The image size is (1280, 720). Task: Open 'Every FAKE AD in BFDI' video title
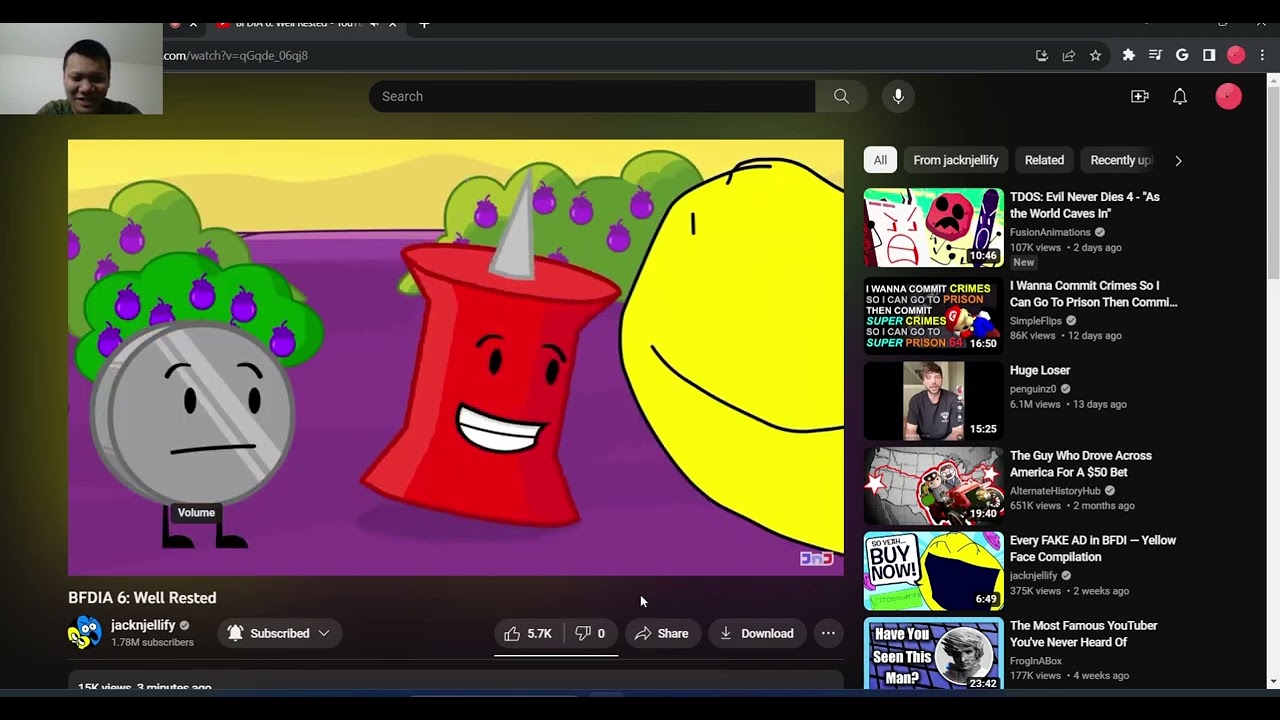point(1093,549)
